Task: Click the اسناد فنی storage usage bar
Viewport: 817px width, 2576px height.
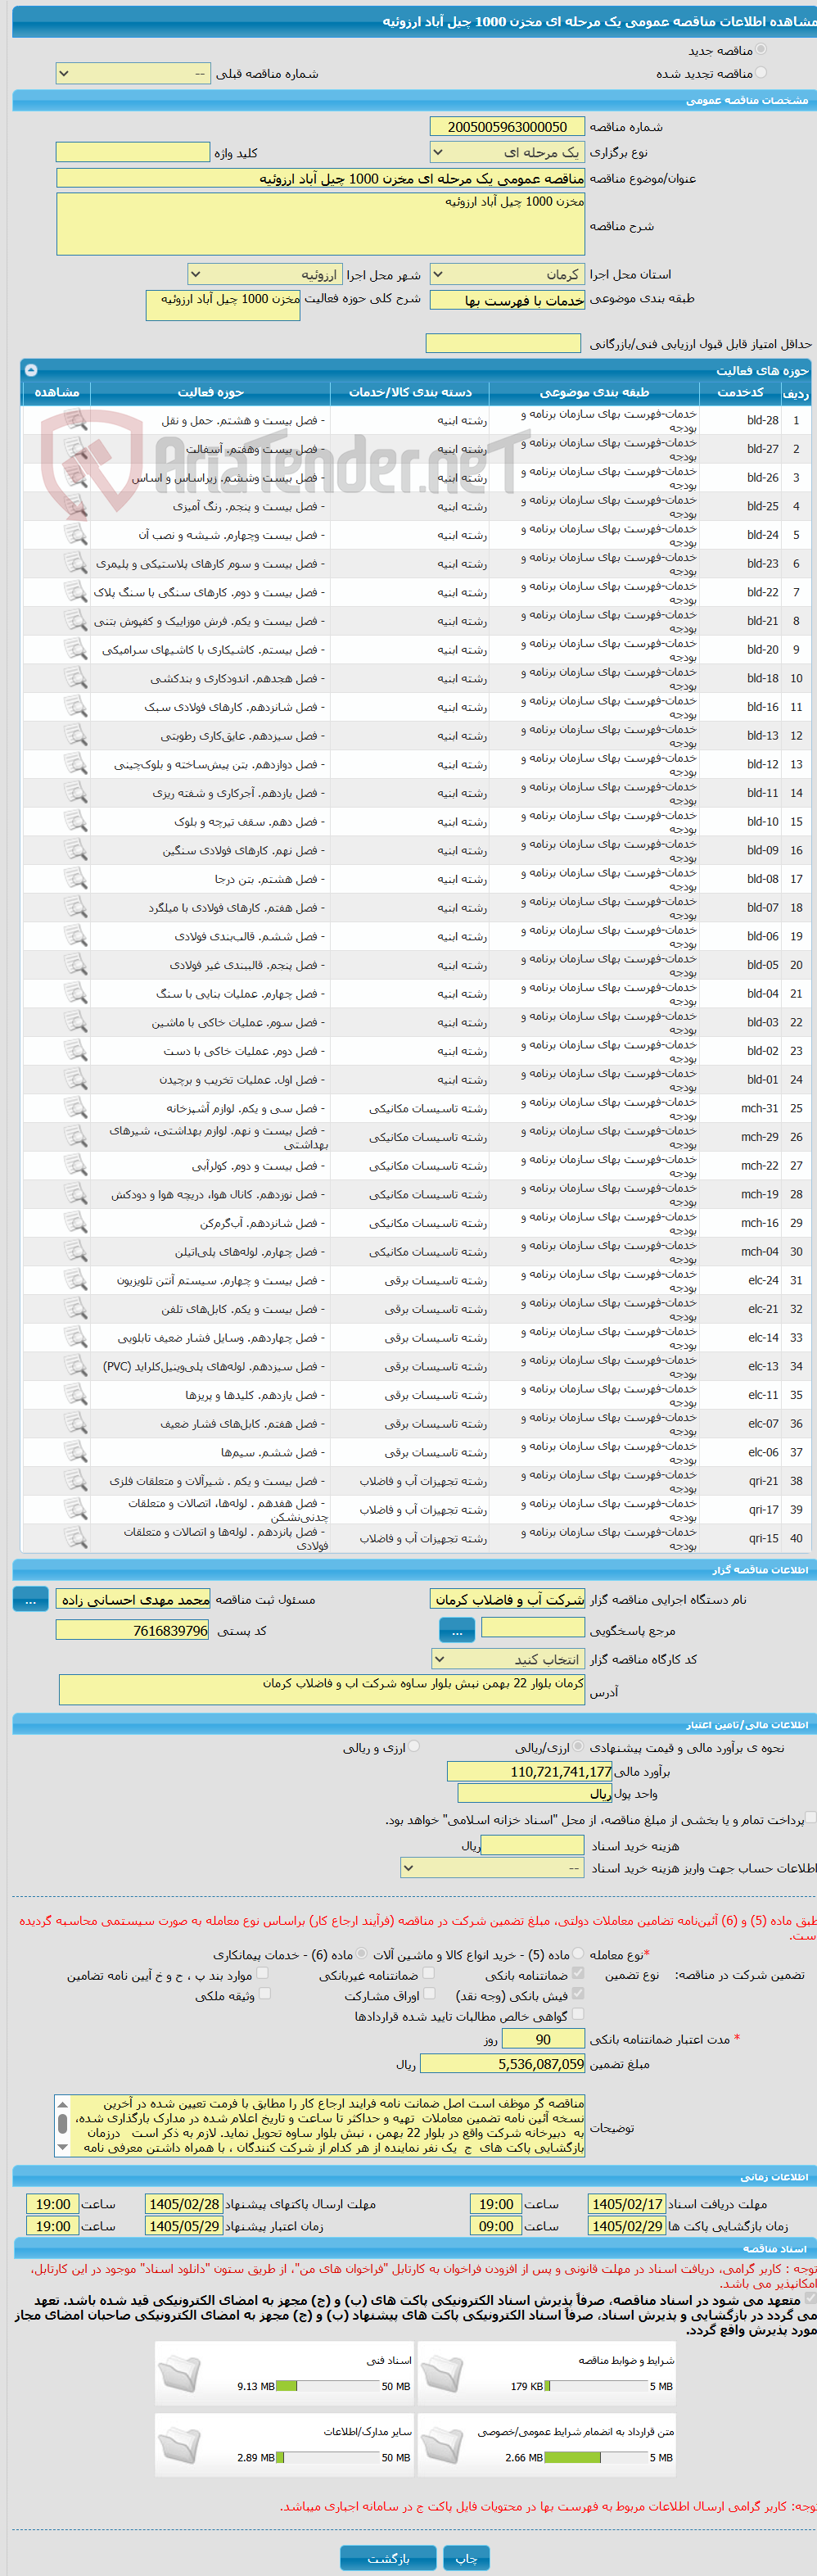Action: [327, 2386]
